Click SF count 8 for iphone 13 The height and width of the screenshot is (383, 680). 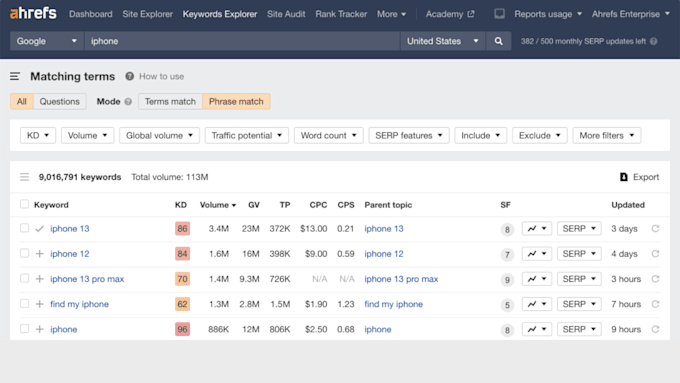point(507,229)
